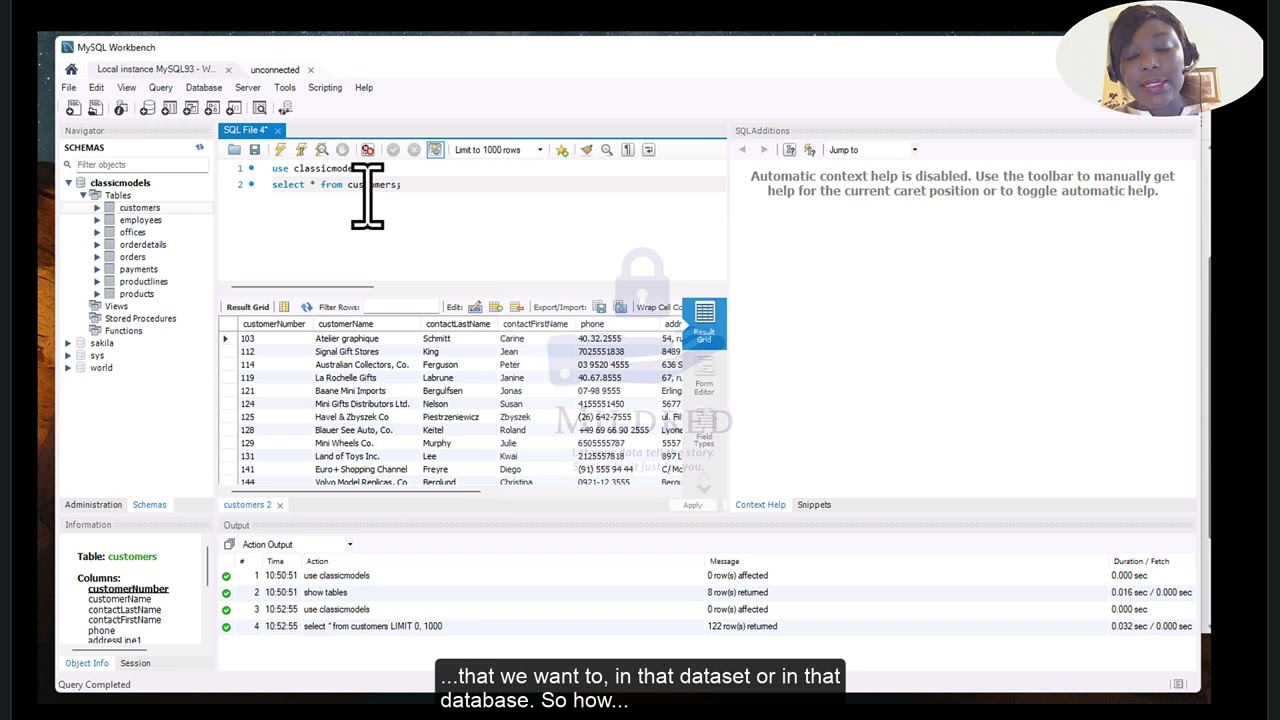The width and height of the screenshot is (1280, 720).
Task: Create a new stored procedure icon
Action: [x=213, y=108]
